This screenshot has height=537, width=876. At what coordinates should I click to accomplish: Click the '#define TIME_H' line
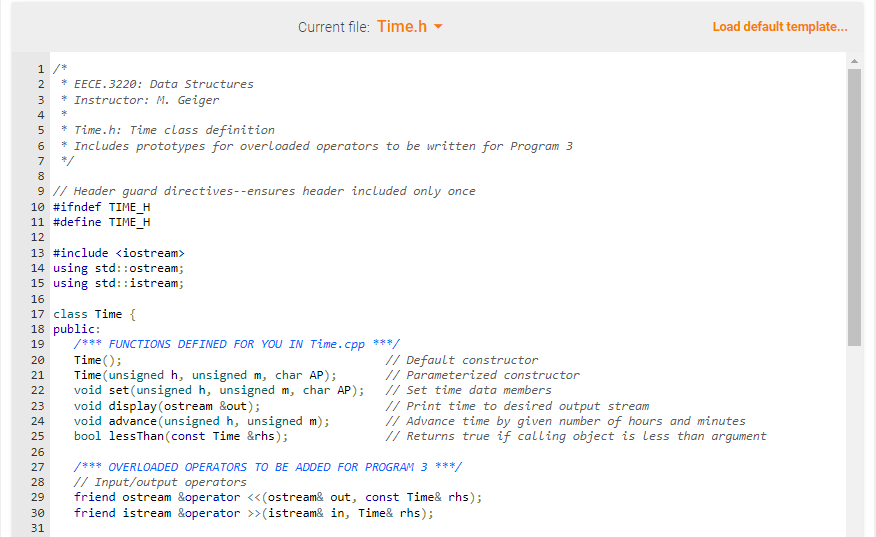tap(102, 222)
